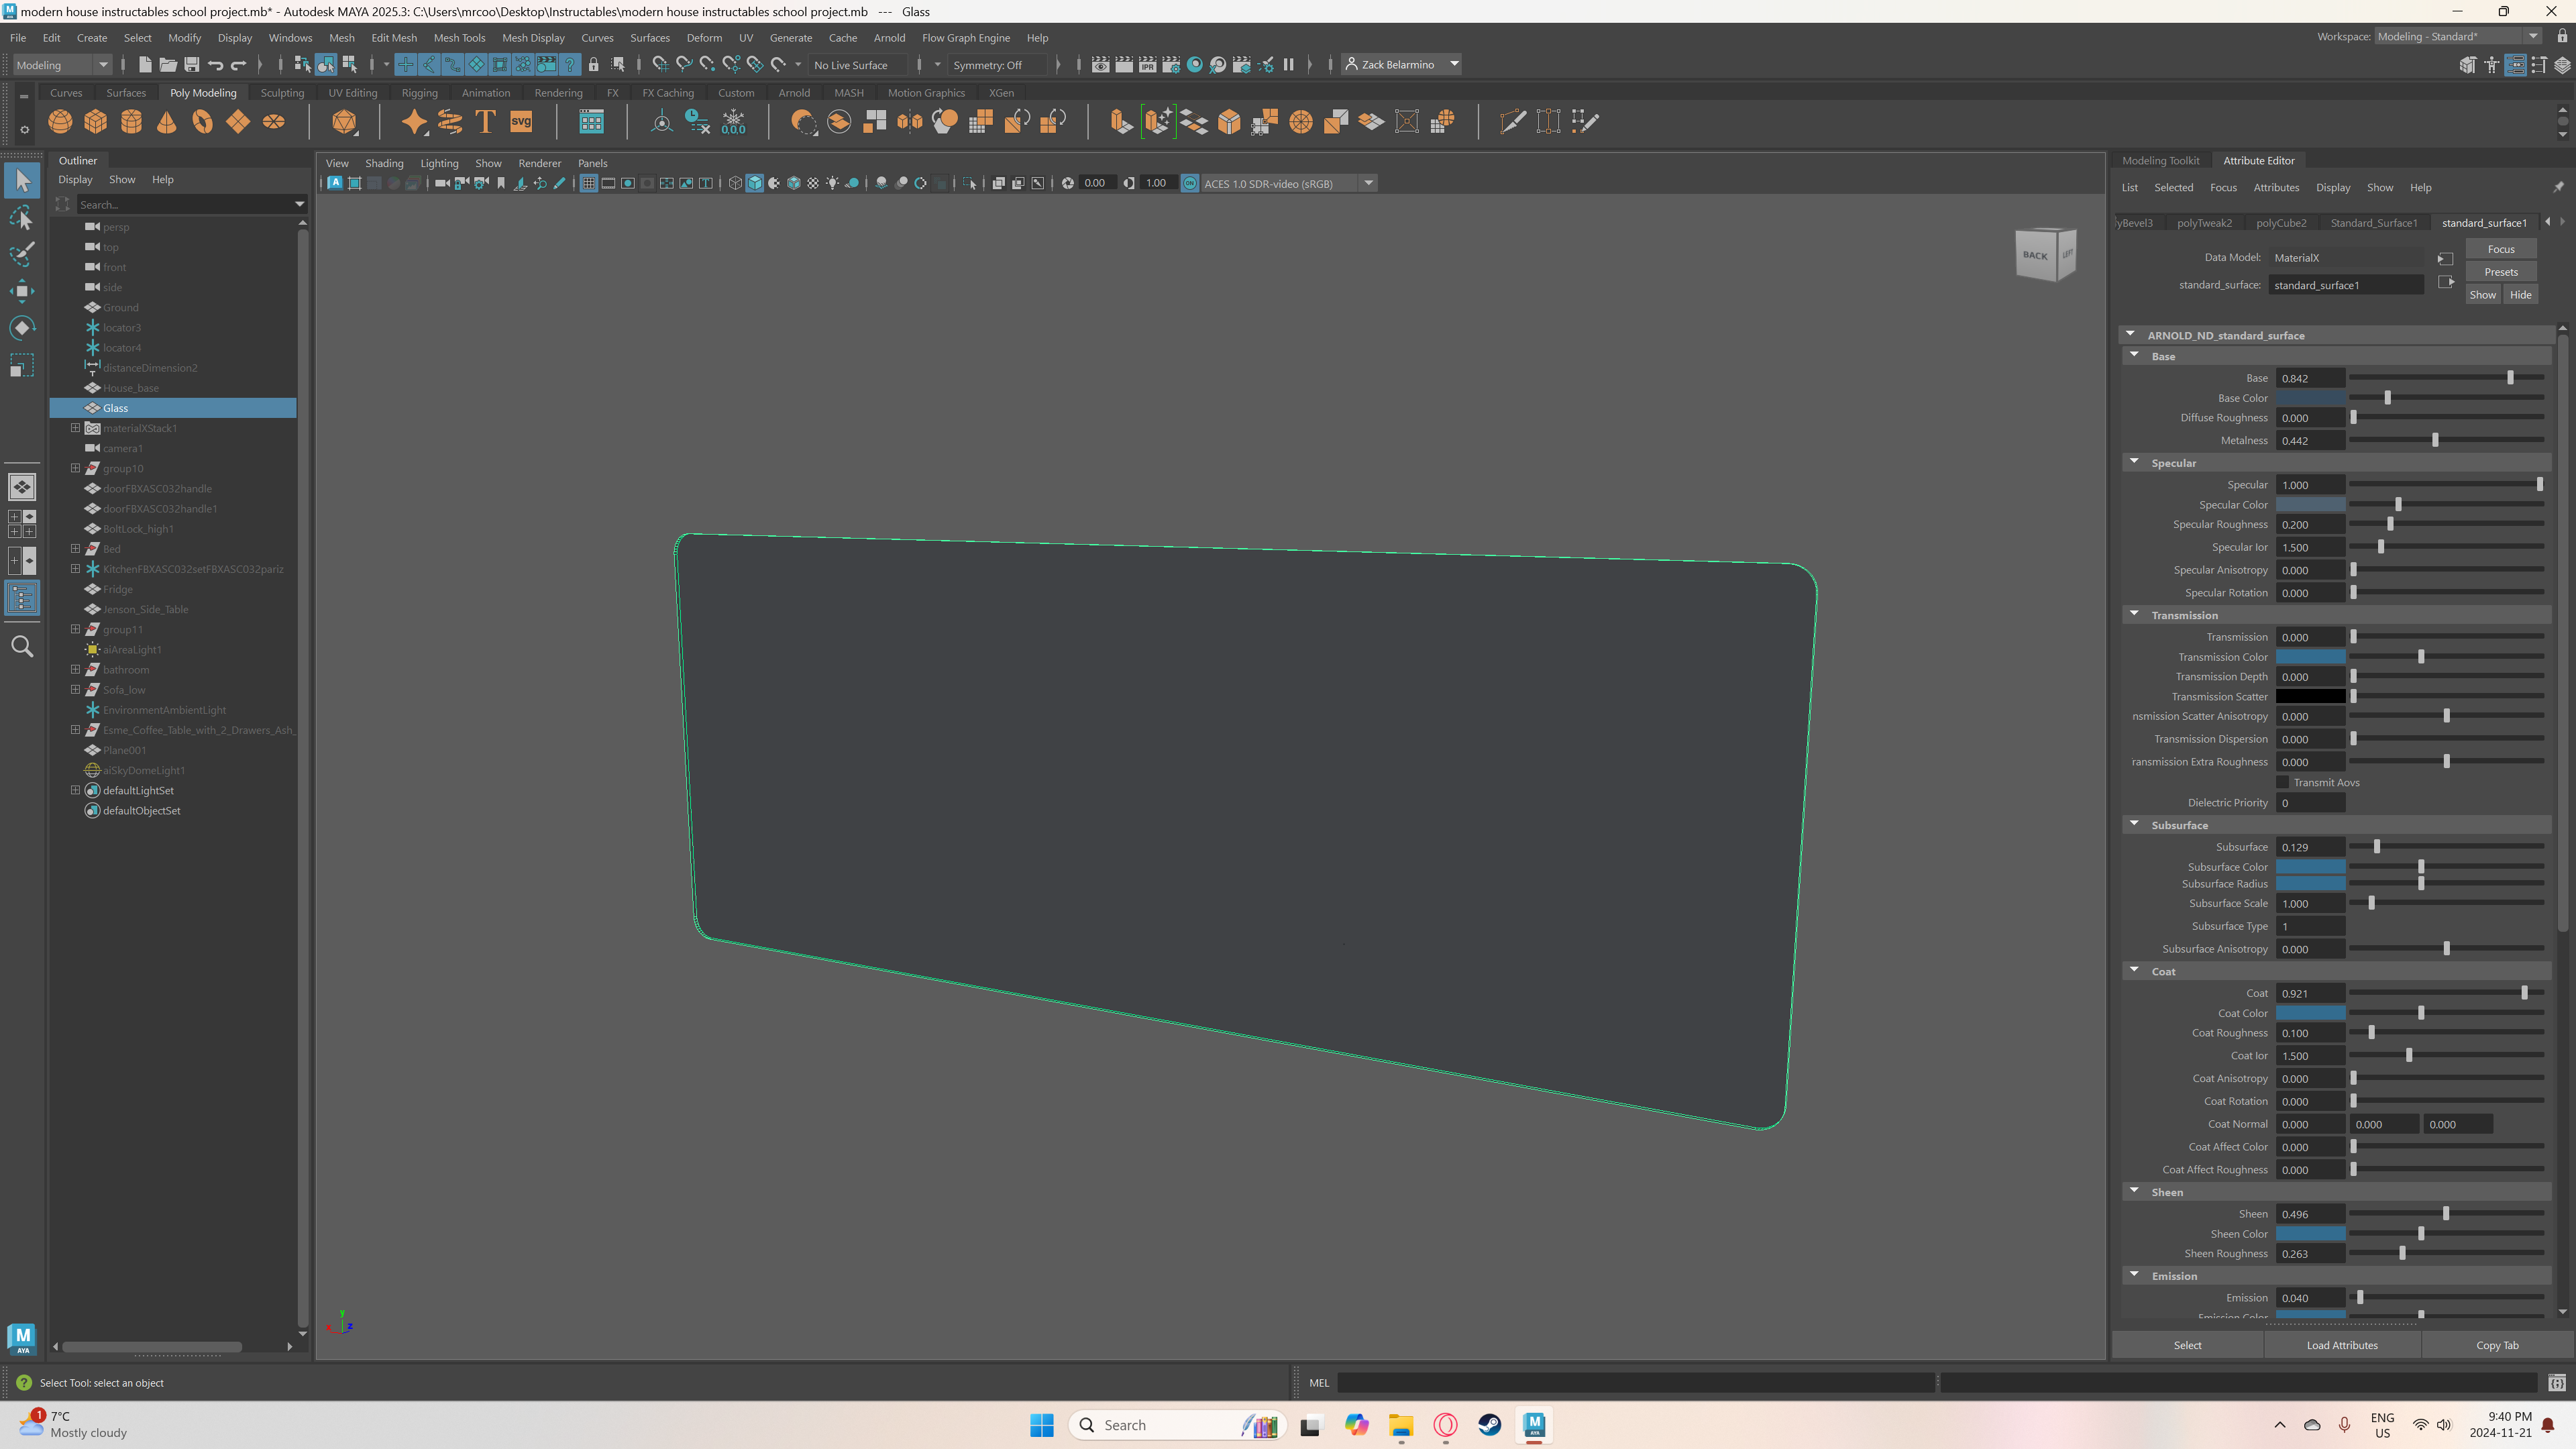Click the Undo icon in status line
Image resolution: width=2576 pixels, height=1449 pixels.
point(215,65)
